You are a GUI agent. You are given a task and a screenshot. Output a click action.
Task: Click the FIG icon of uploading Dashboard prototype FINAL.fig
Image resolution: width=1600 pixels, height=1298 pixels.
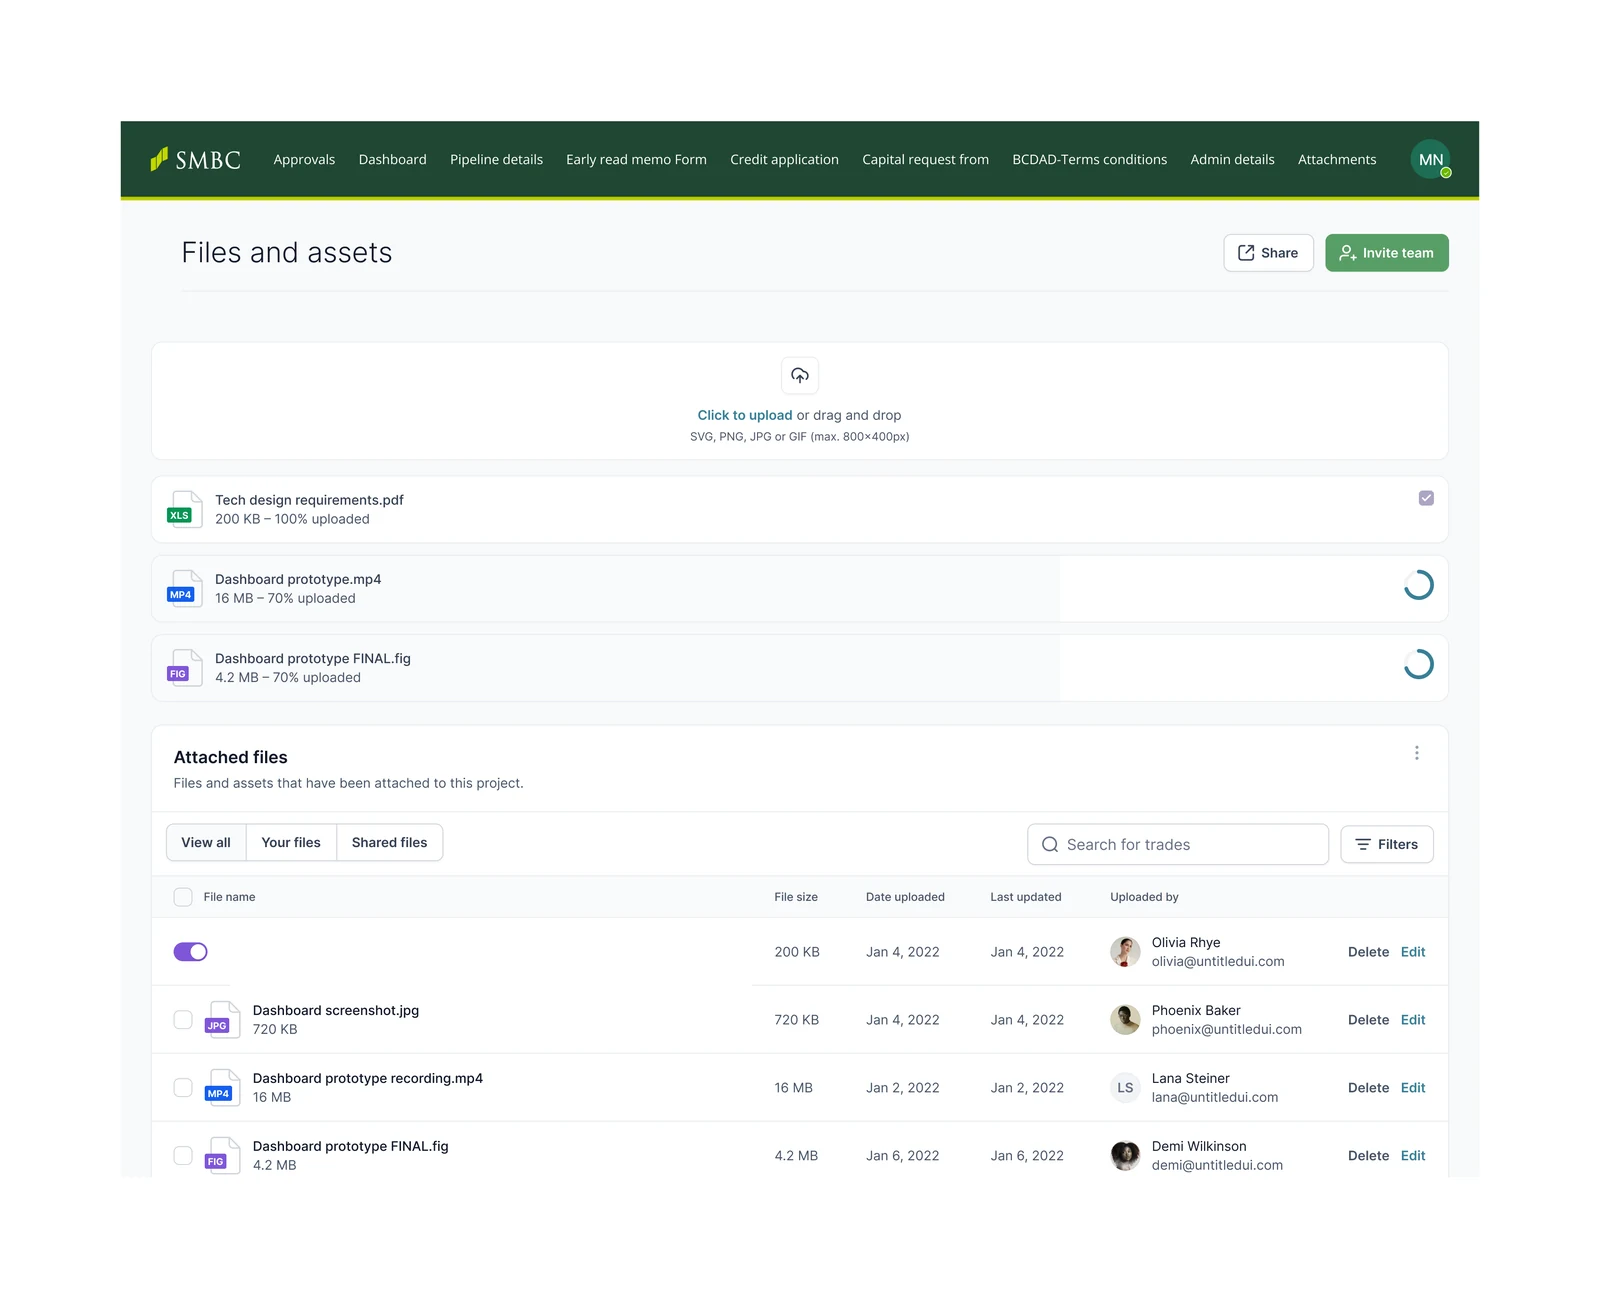(x=184, y=667)
